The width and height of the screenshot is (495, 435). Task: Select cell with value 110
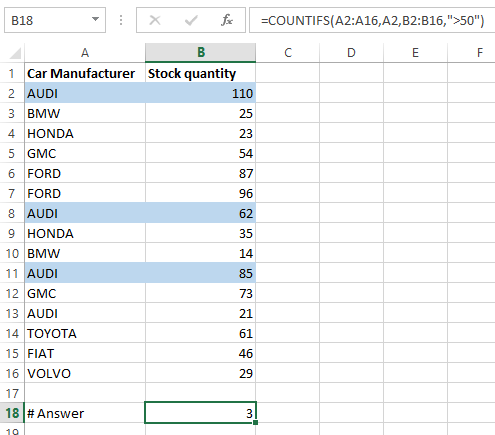point(201,93)
